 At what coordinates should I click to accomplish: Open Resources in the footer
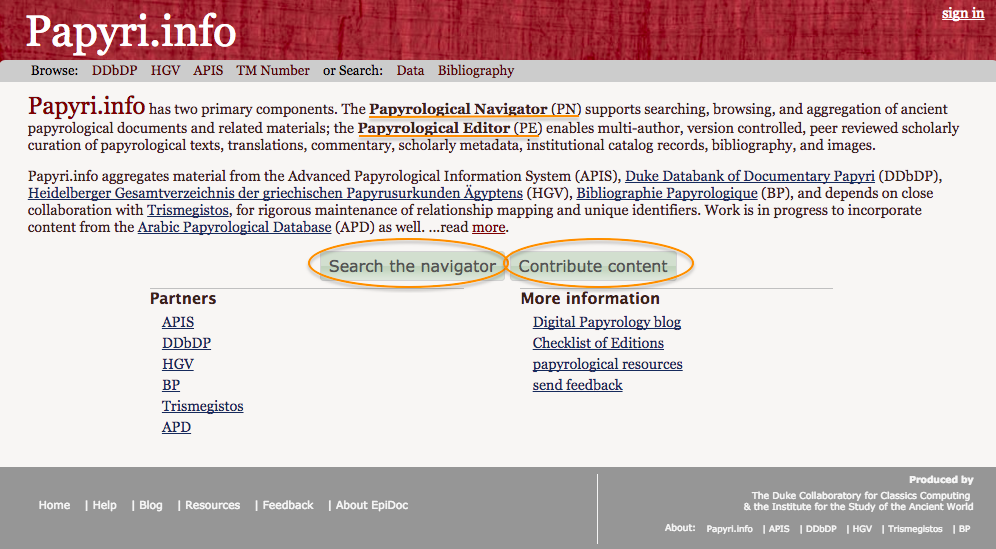point(212,505)
